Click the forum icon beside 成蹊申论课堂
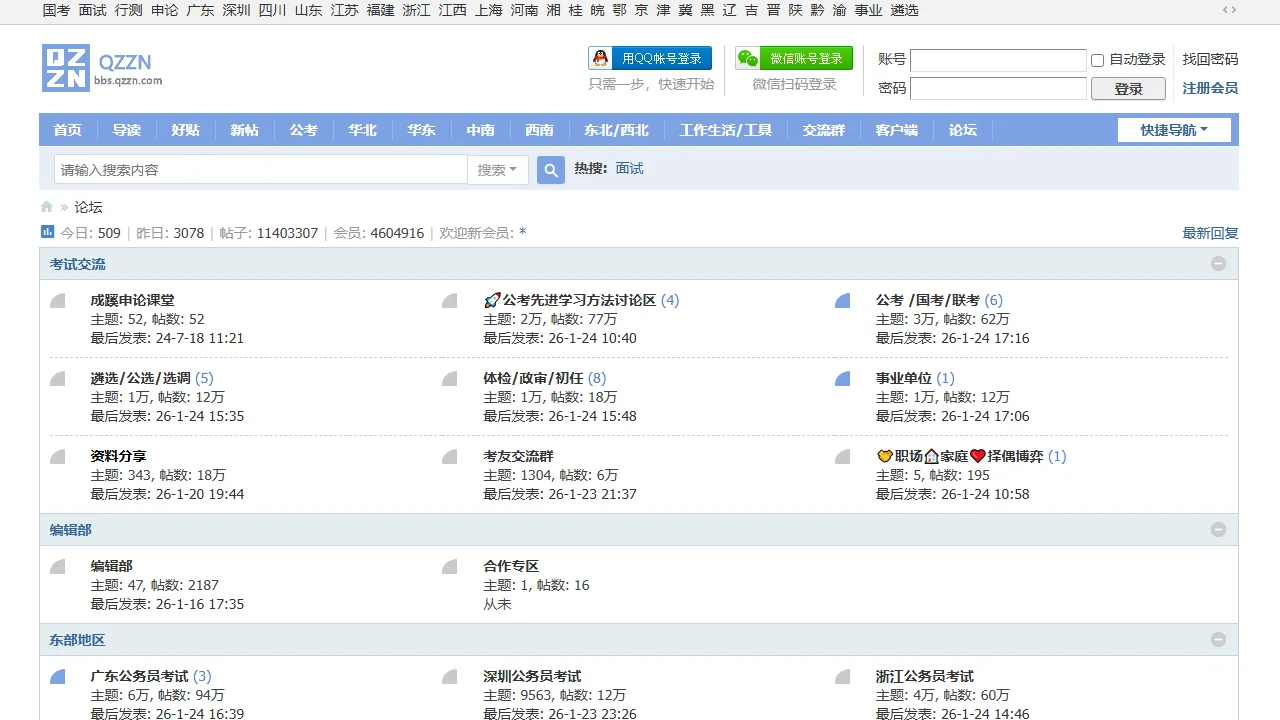 pyautogui.click(x=58, y=301)
